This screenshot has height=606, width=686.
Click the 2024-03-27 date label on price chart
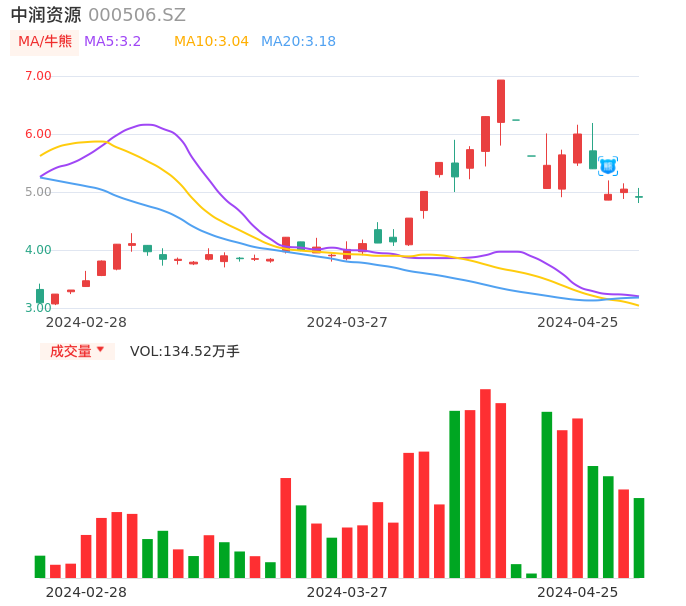[x=346, y=322]
